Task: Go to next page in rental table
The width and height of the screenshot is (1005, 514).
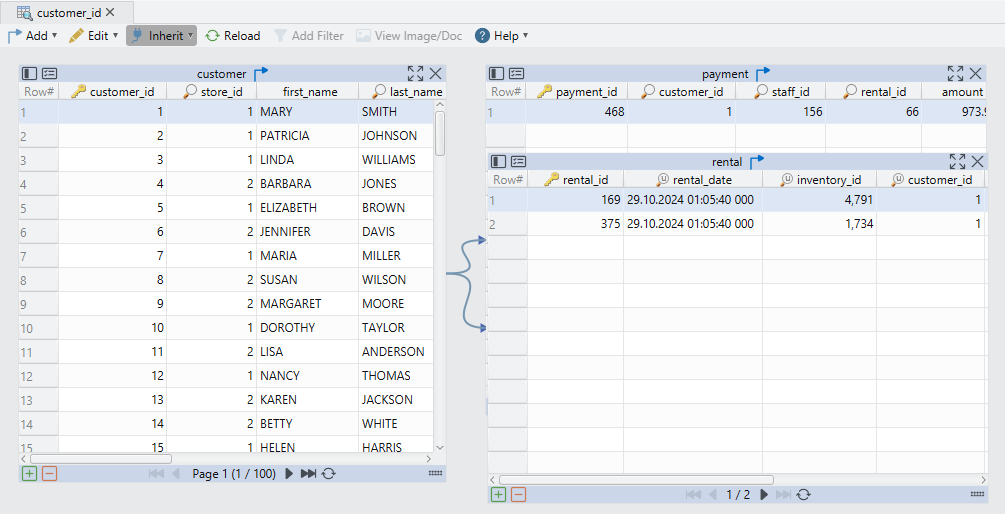Action: coord(764,494)
